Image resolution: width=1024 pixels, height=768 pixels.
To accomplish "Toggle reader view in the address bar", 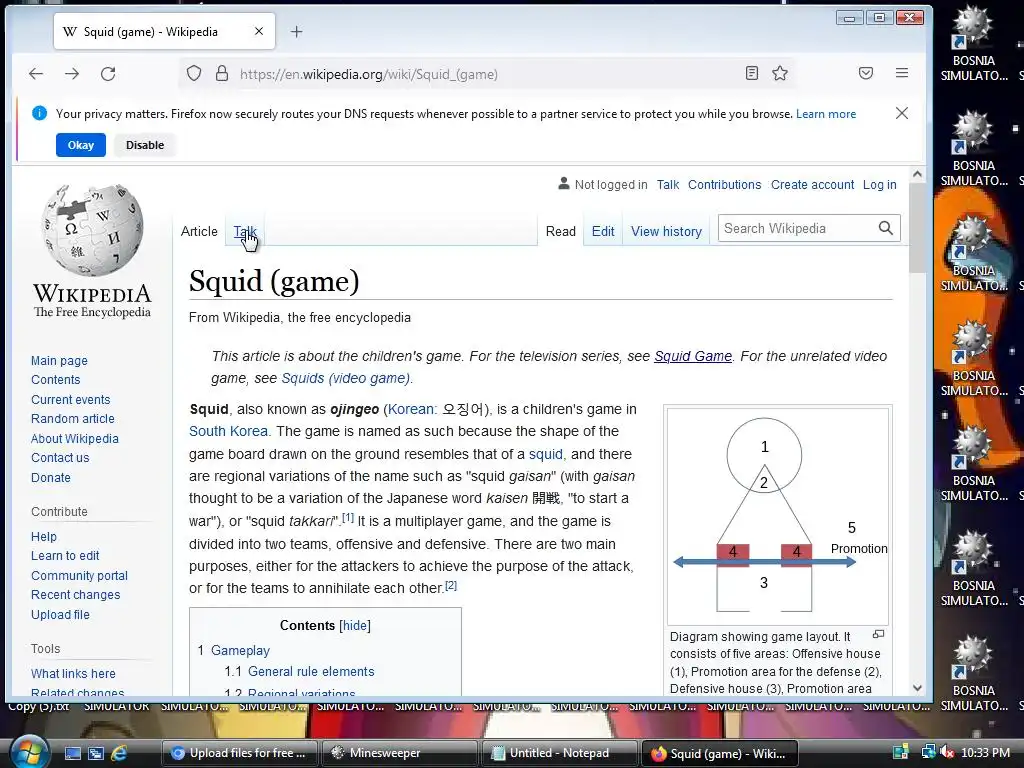I will (752, 73).
